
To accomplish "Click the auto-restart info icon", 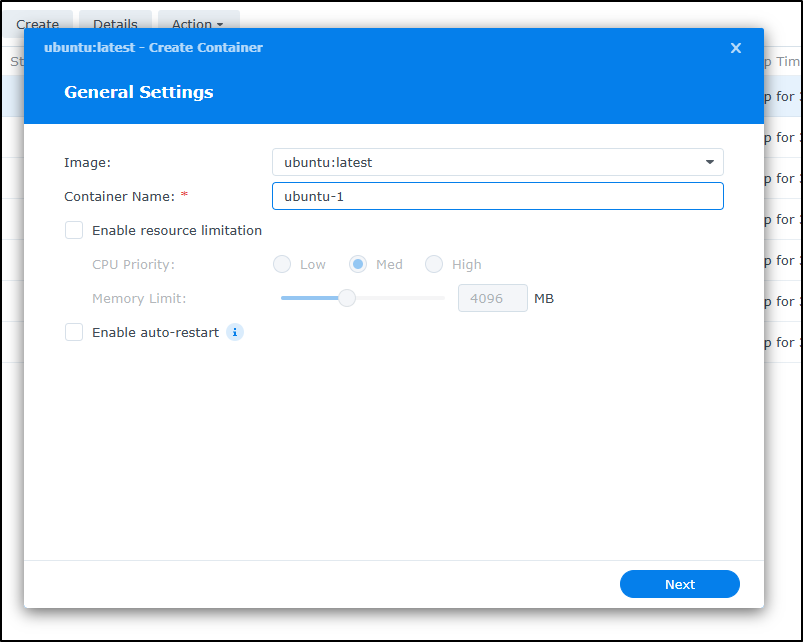I will coord(235,332).
